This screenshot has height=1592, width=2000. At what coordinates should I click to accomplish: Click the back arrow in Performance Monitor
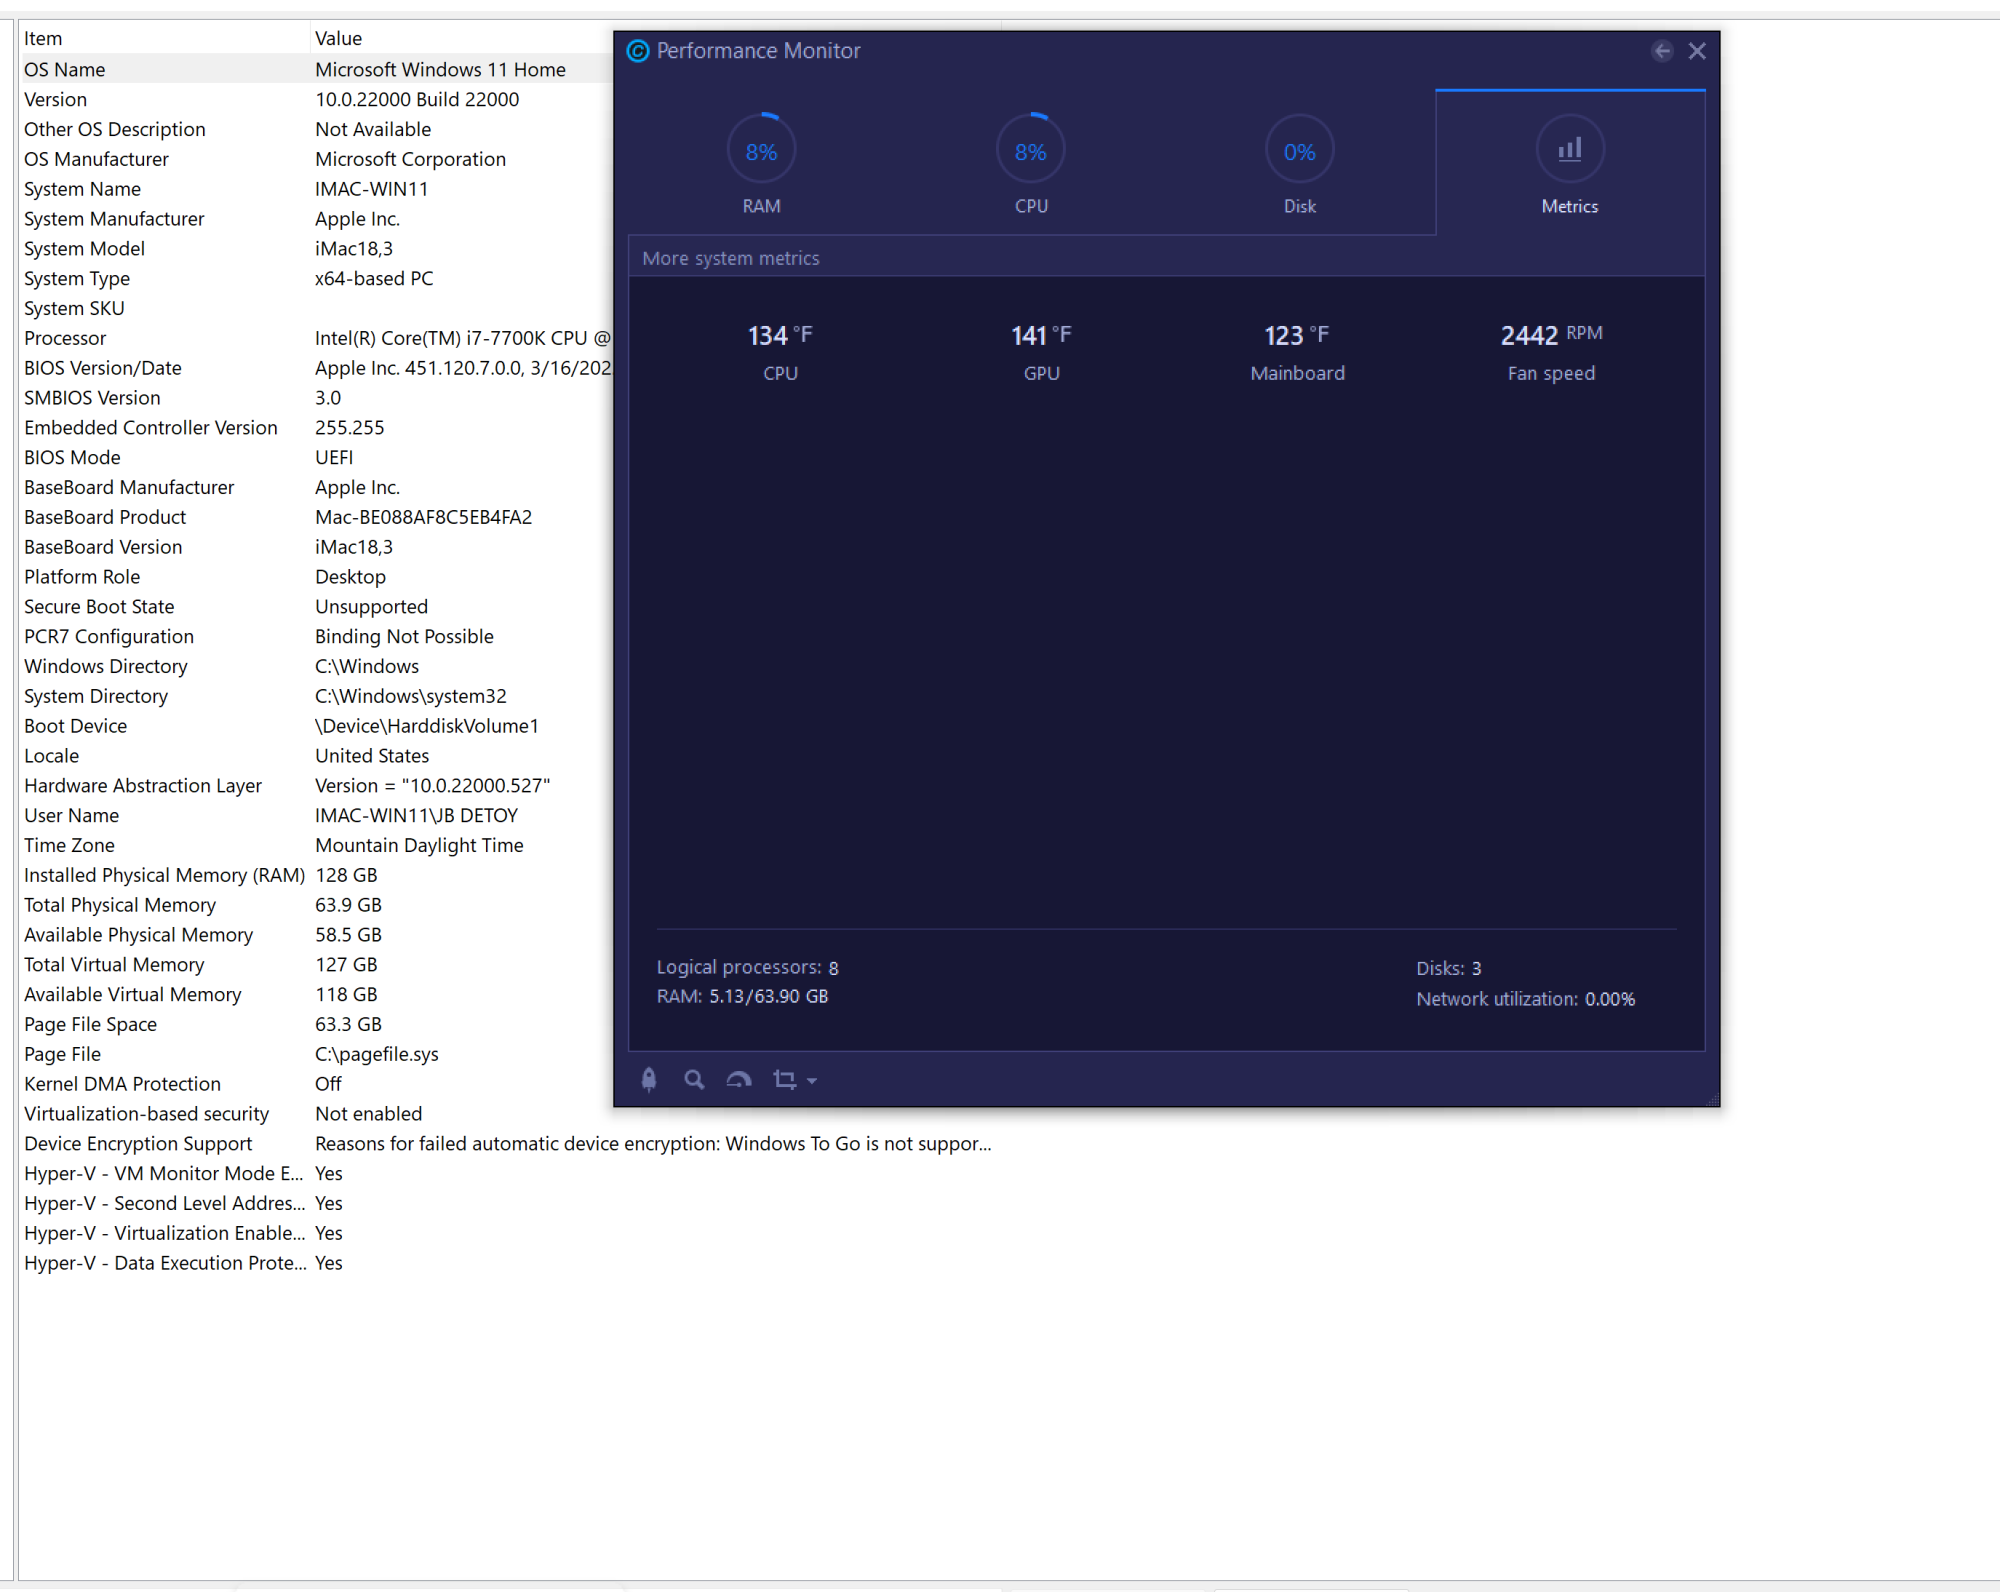coord(1662,51)
